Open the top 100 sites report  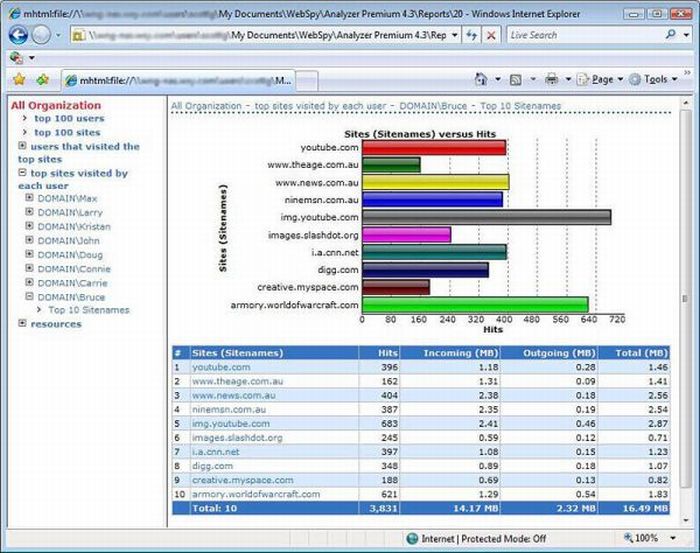pyautogui.click(x=67, y=132)
